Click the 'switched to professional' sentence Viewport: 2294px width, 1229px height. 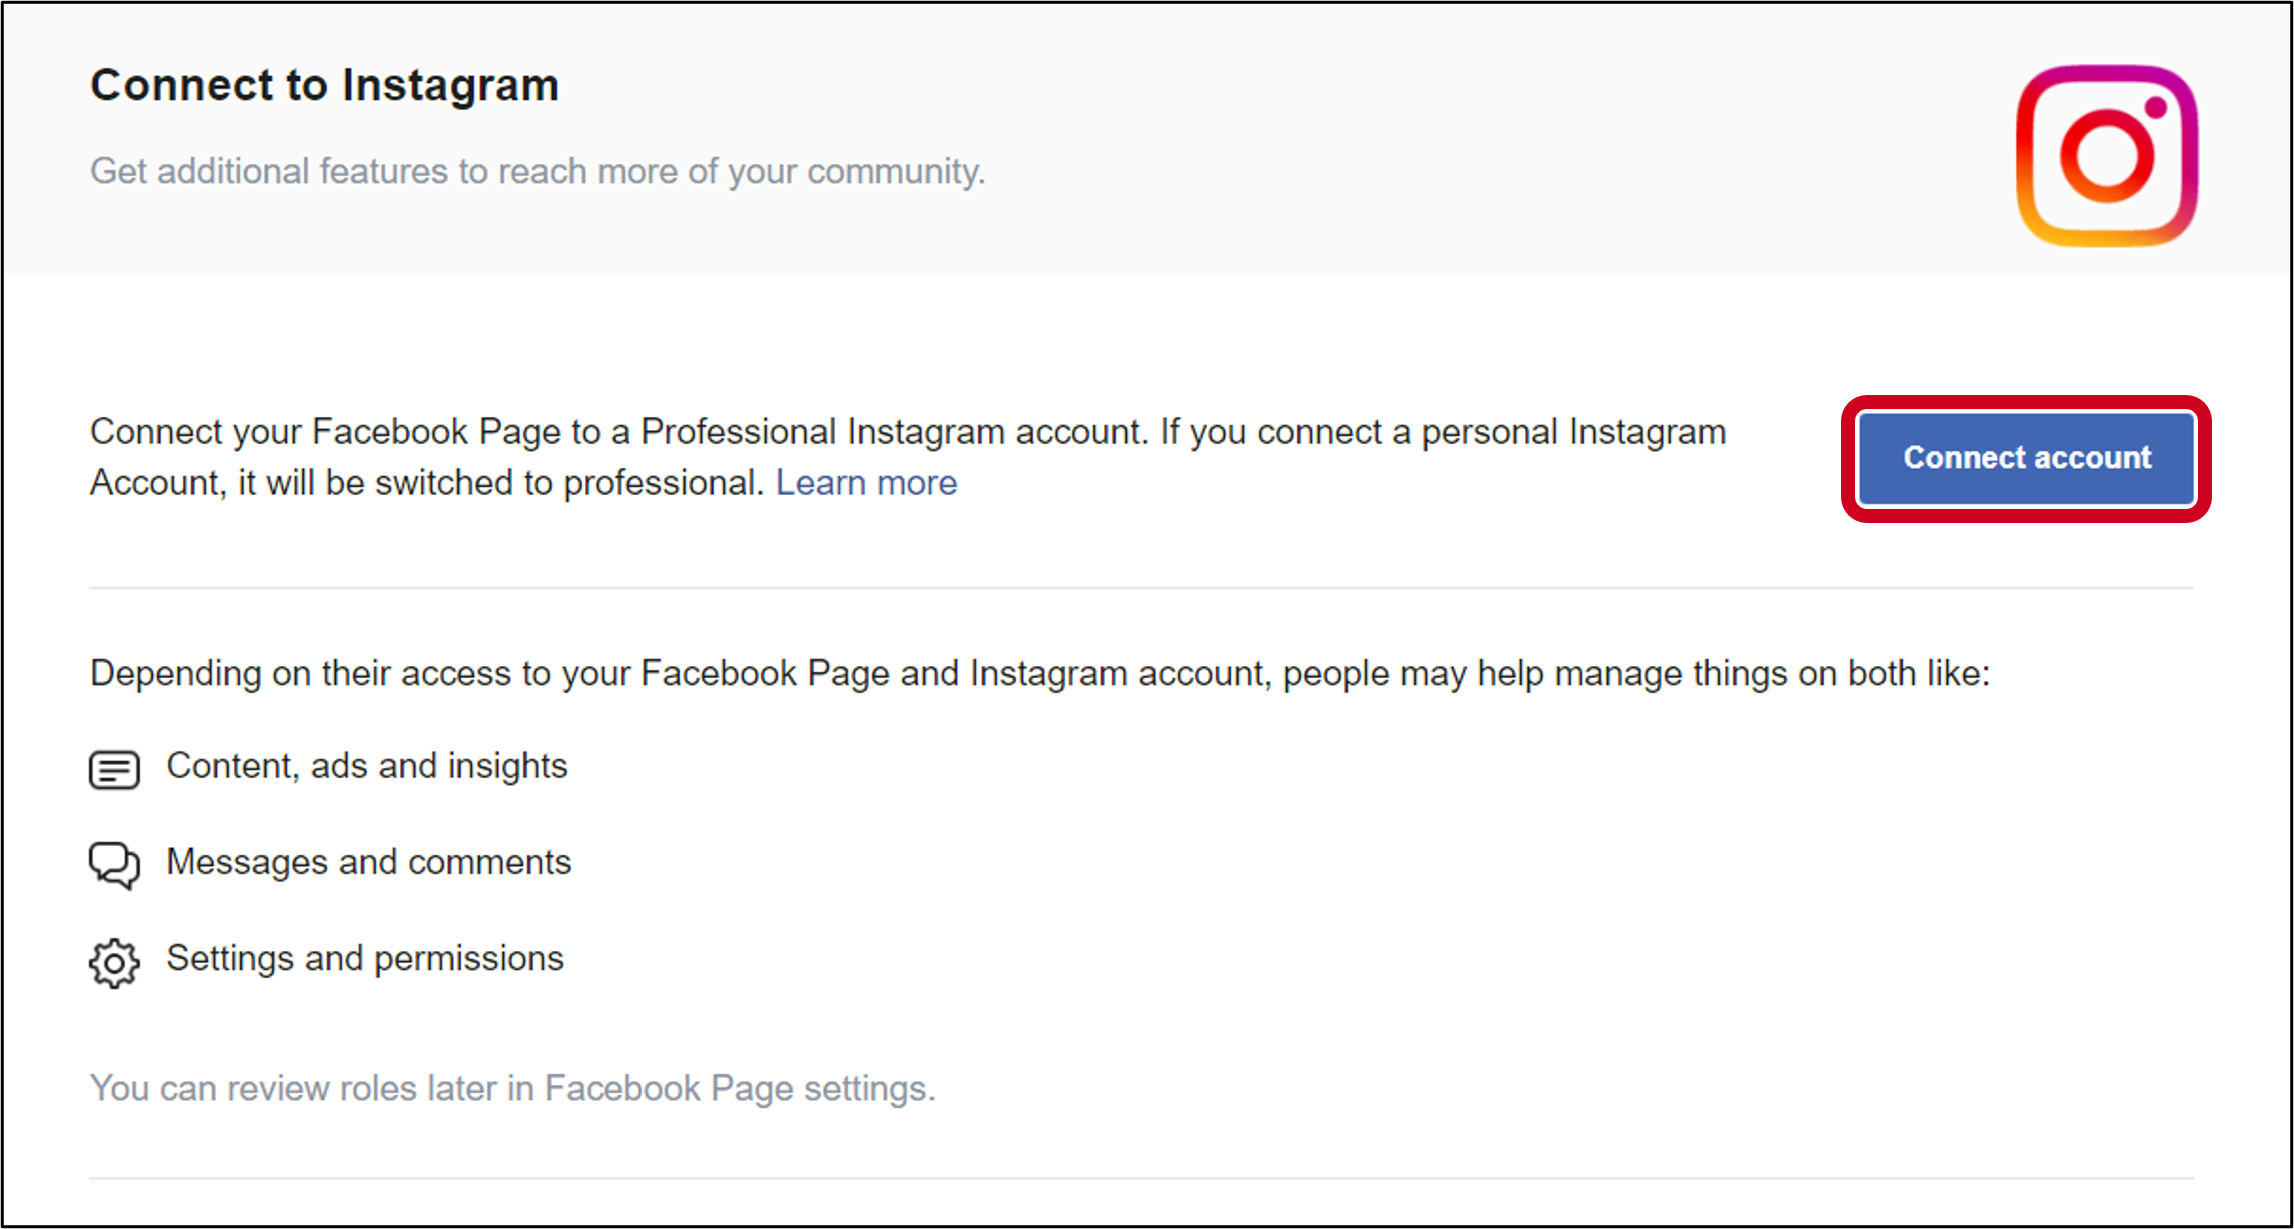pyautogui.click(x=427, y=483)
